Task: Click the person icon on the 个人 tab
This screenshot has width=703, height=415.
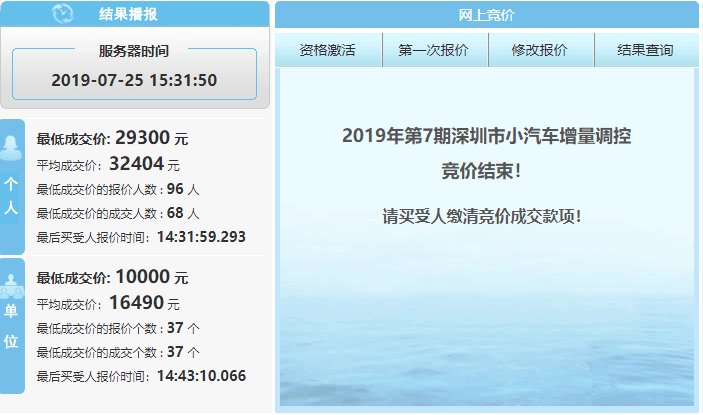Action: [11, 147]
